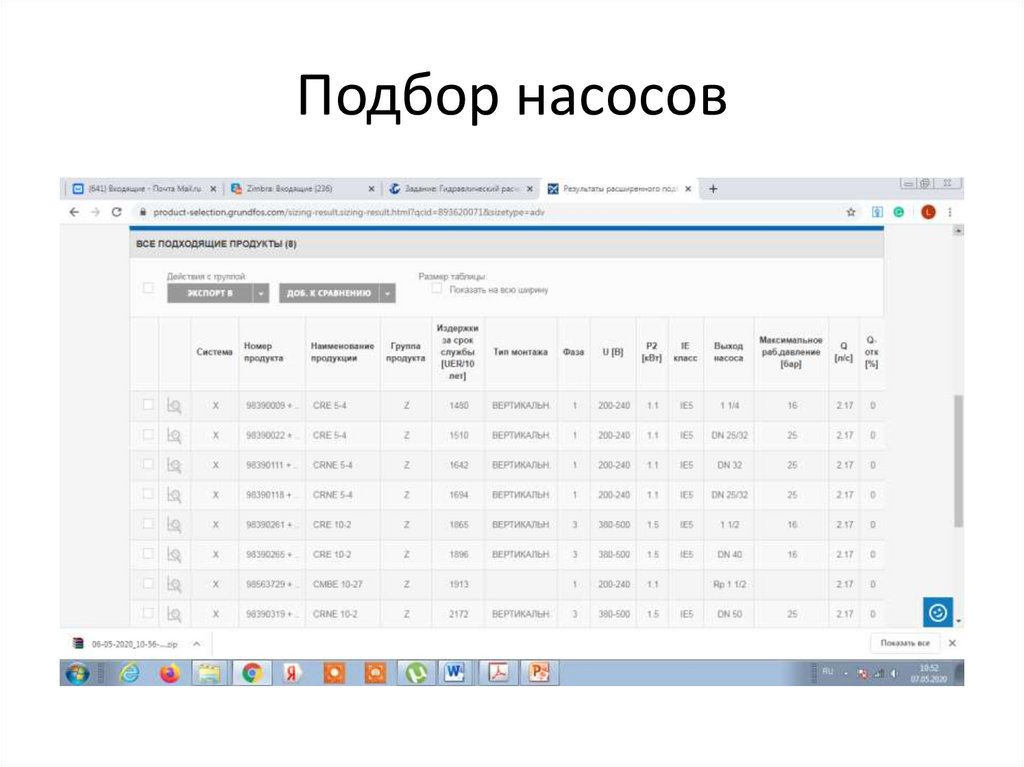Viewport: 1024px width, 767px height.
Task: Click inside the browser address bar
Action: (400, 212)
